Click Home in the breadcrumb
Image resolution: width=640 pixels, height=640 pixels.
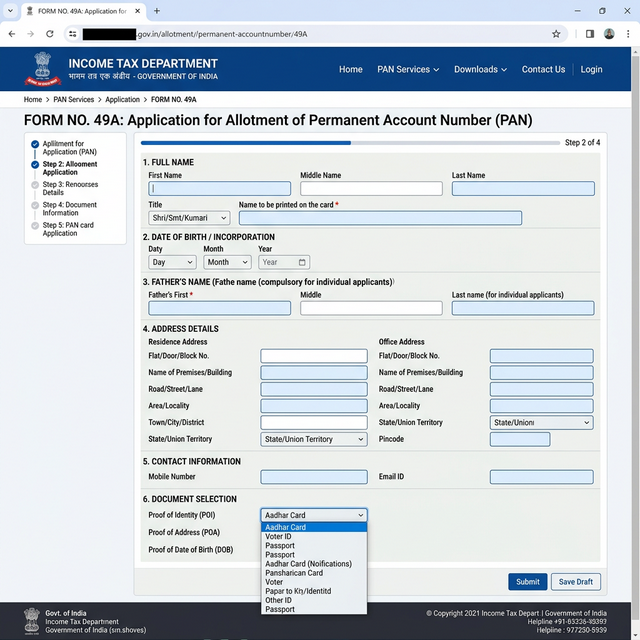point(33,100)
